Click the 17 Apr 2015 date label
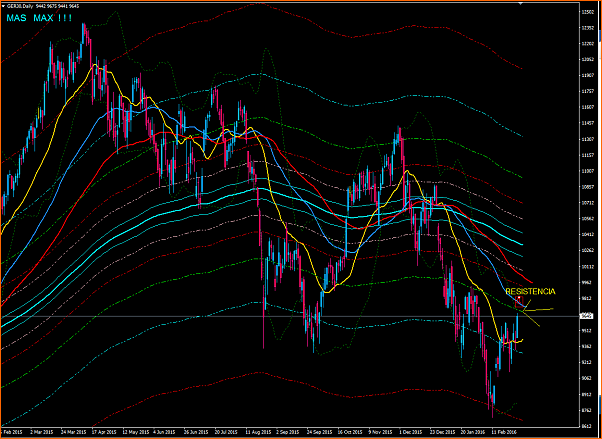Image resolution: width=602 pixels, height=439 pixels. (x=104, y=431)
